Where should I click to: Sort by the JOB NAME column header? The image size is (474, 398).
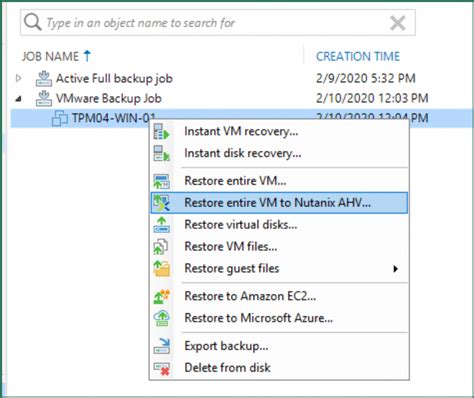point(50,56)
